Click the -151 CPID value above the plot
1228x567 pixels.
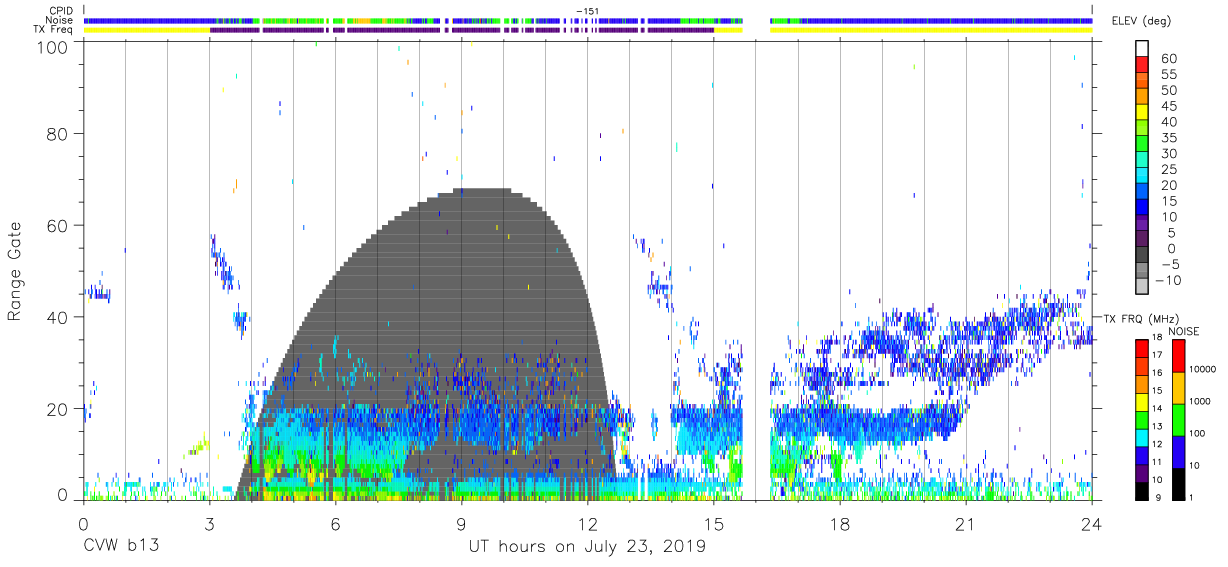587,11
